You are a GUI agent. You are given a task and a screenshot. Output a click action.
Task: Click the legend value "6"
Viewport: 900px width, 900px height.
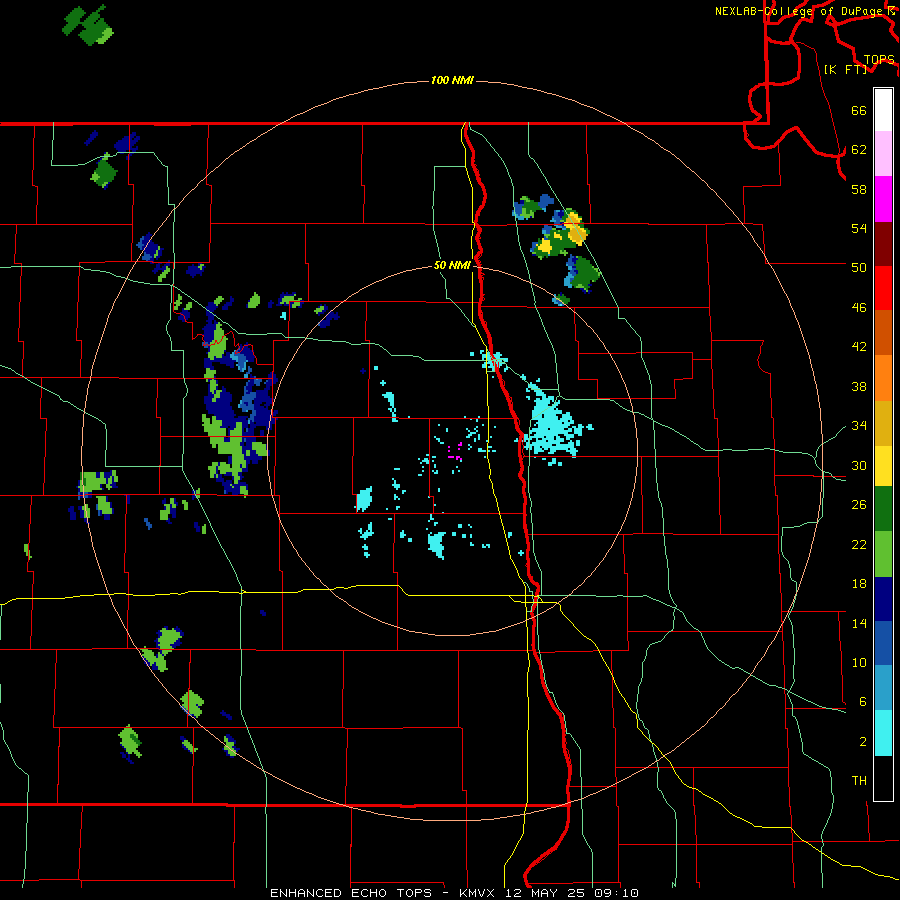(862, 702)
